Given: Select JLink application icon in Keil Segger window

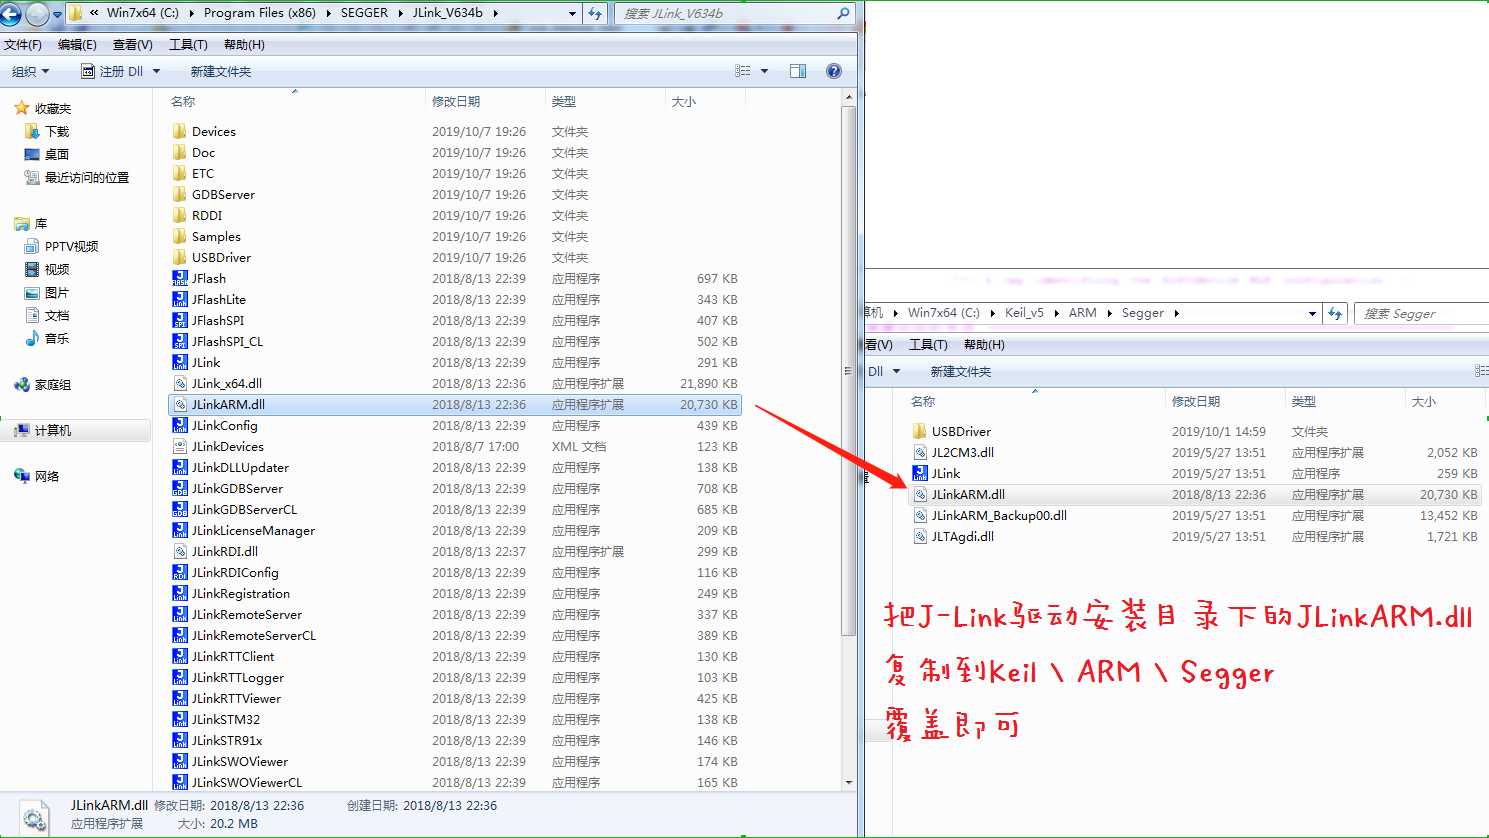Looking at the screenshot, I should pos(920,473).
